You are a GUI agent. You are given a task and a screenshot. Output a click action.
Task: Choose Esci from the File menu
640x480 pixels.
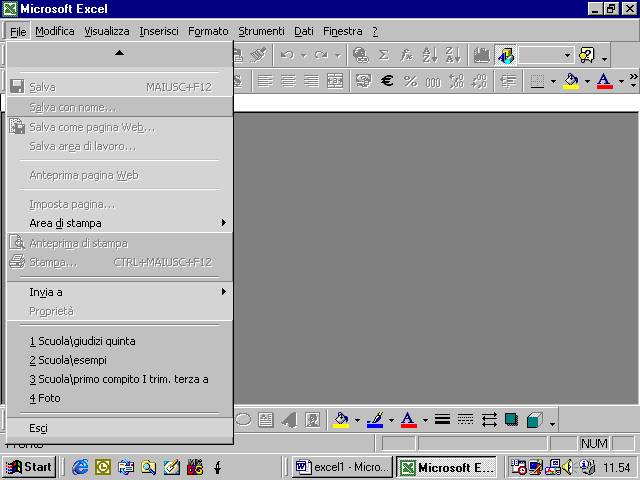click(120, 428)
